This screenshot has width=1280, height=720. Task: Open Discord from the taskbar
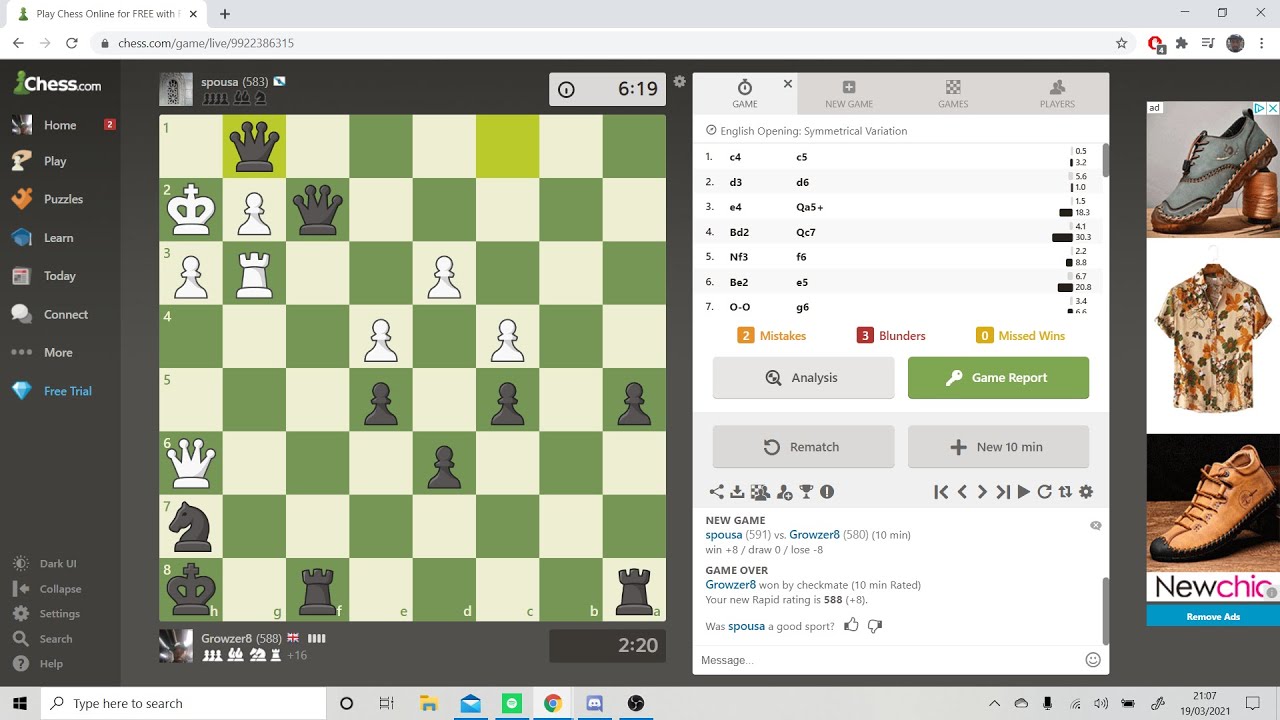pos(594,703)
